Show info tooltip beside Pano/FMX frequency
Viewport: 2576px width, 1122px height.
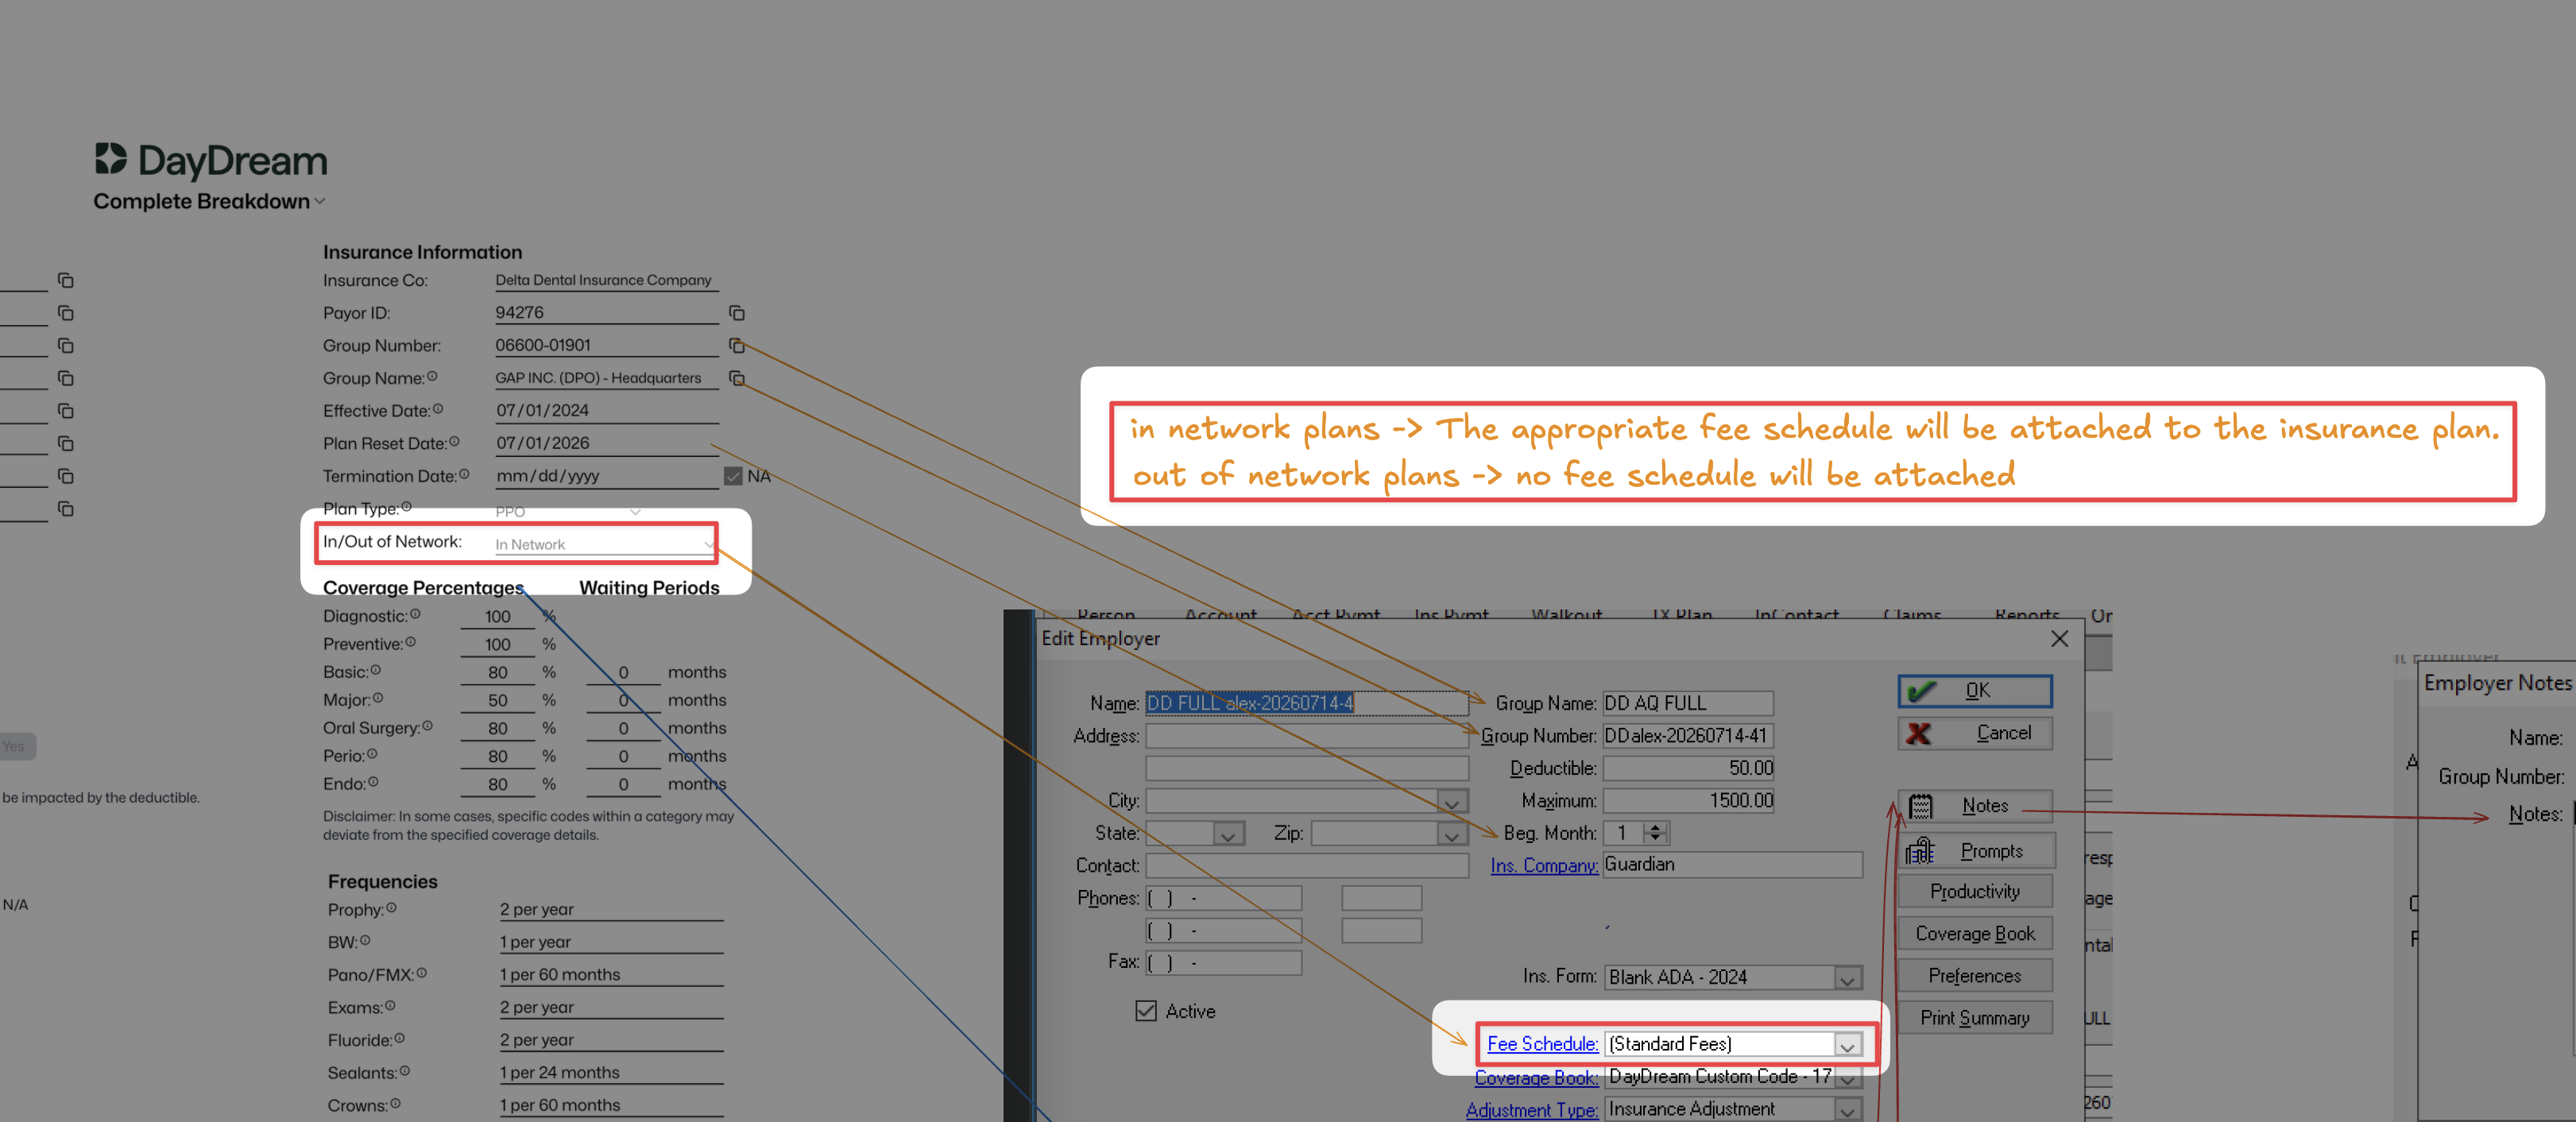[421, 973]
